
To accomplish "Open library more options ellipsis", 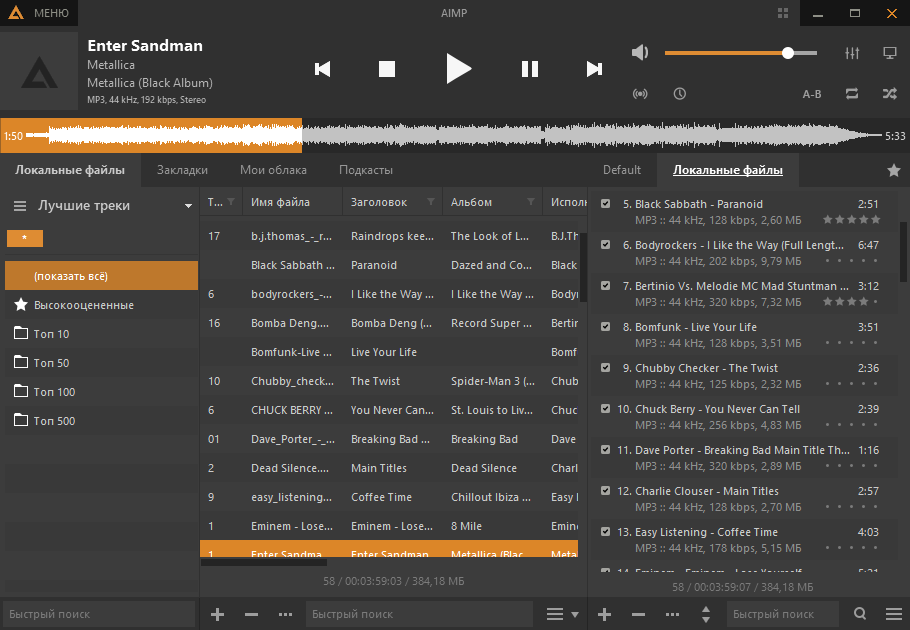I will pyautogui.click(x=285, y=614).
